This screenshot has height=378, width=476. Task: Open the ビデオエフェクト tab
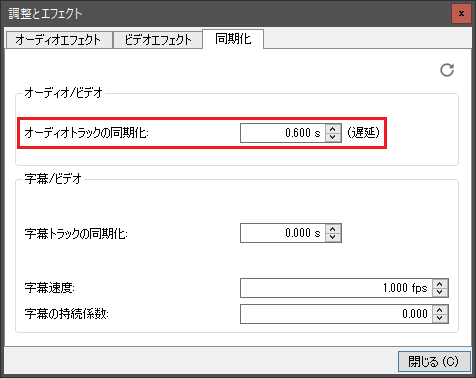158,40
